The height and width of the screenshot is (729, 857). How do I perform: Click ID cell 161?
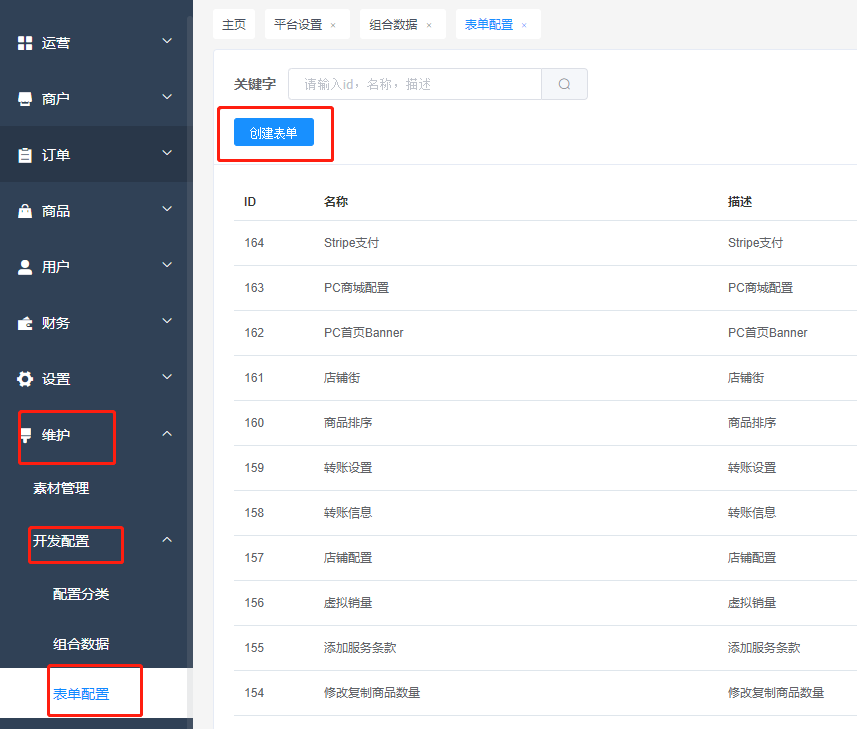(x=254, y=378)
